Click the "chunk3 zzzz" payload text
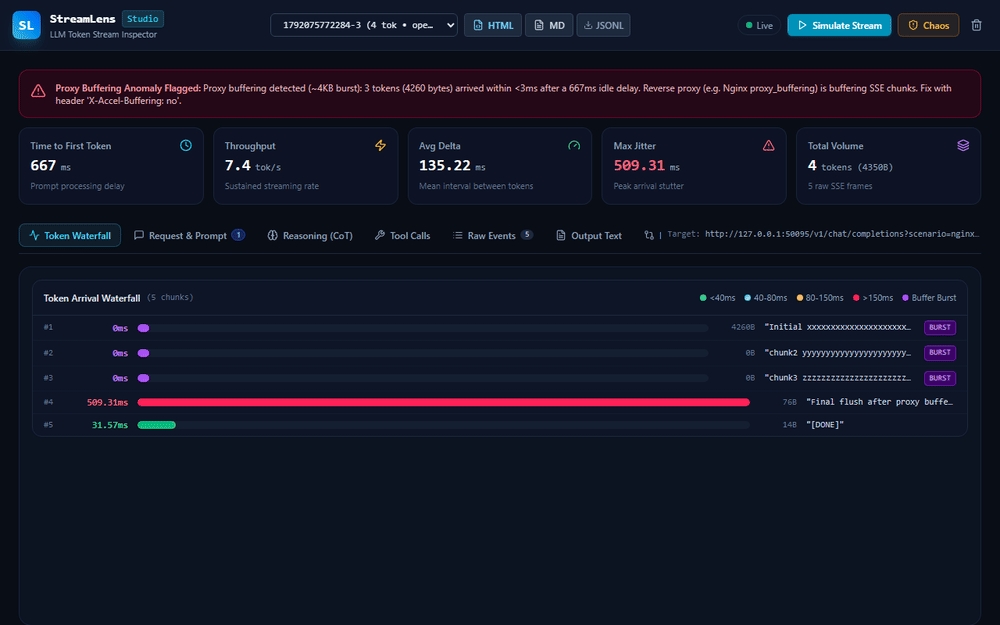Viewport: 1000px width, 625px height. pyautogui.click(x=838, y=378)
